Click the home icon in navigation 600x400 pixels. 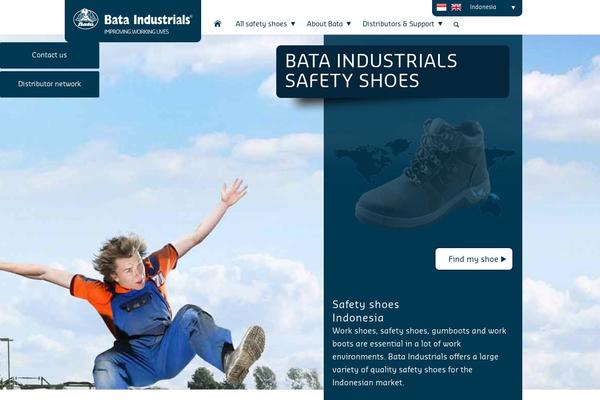click(x=217, y=24)
